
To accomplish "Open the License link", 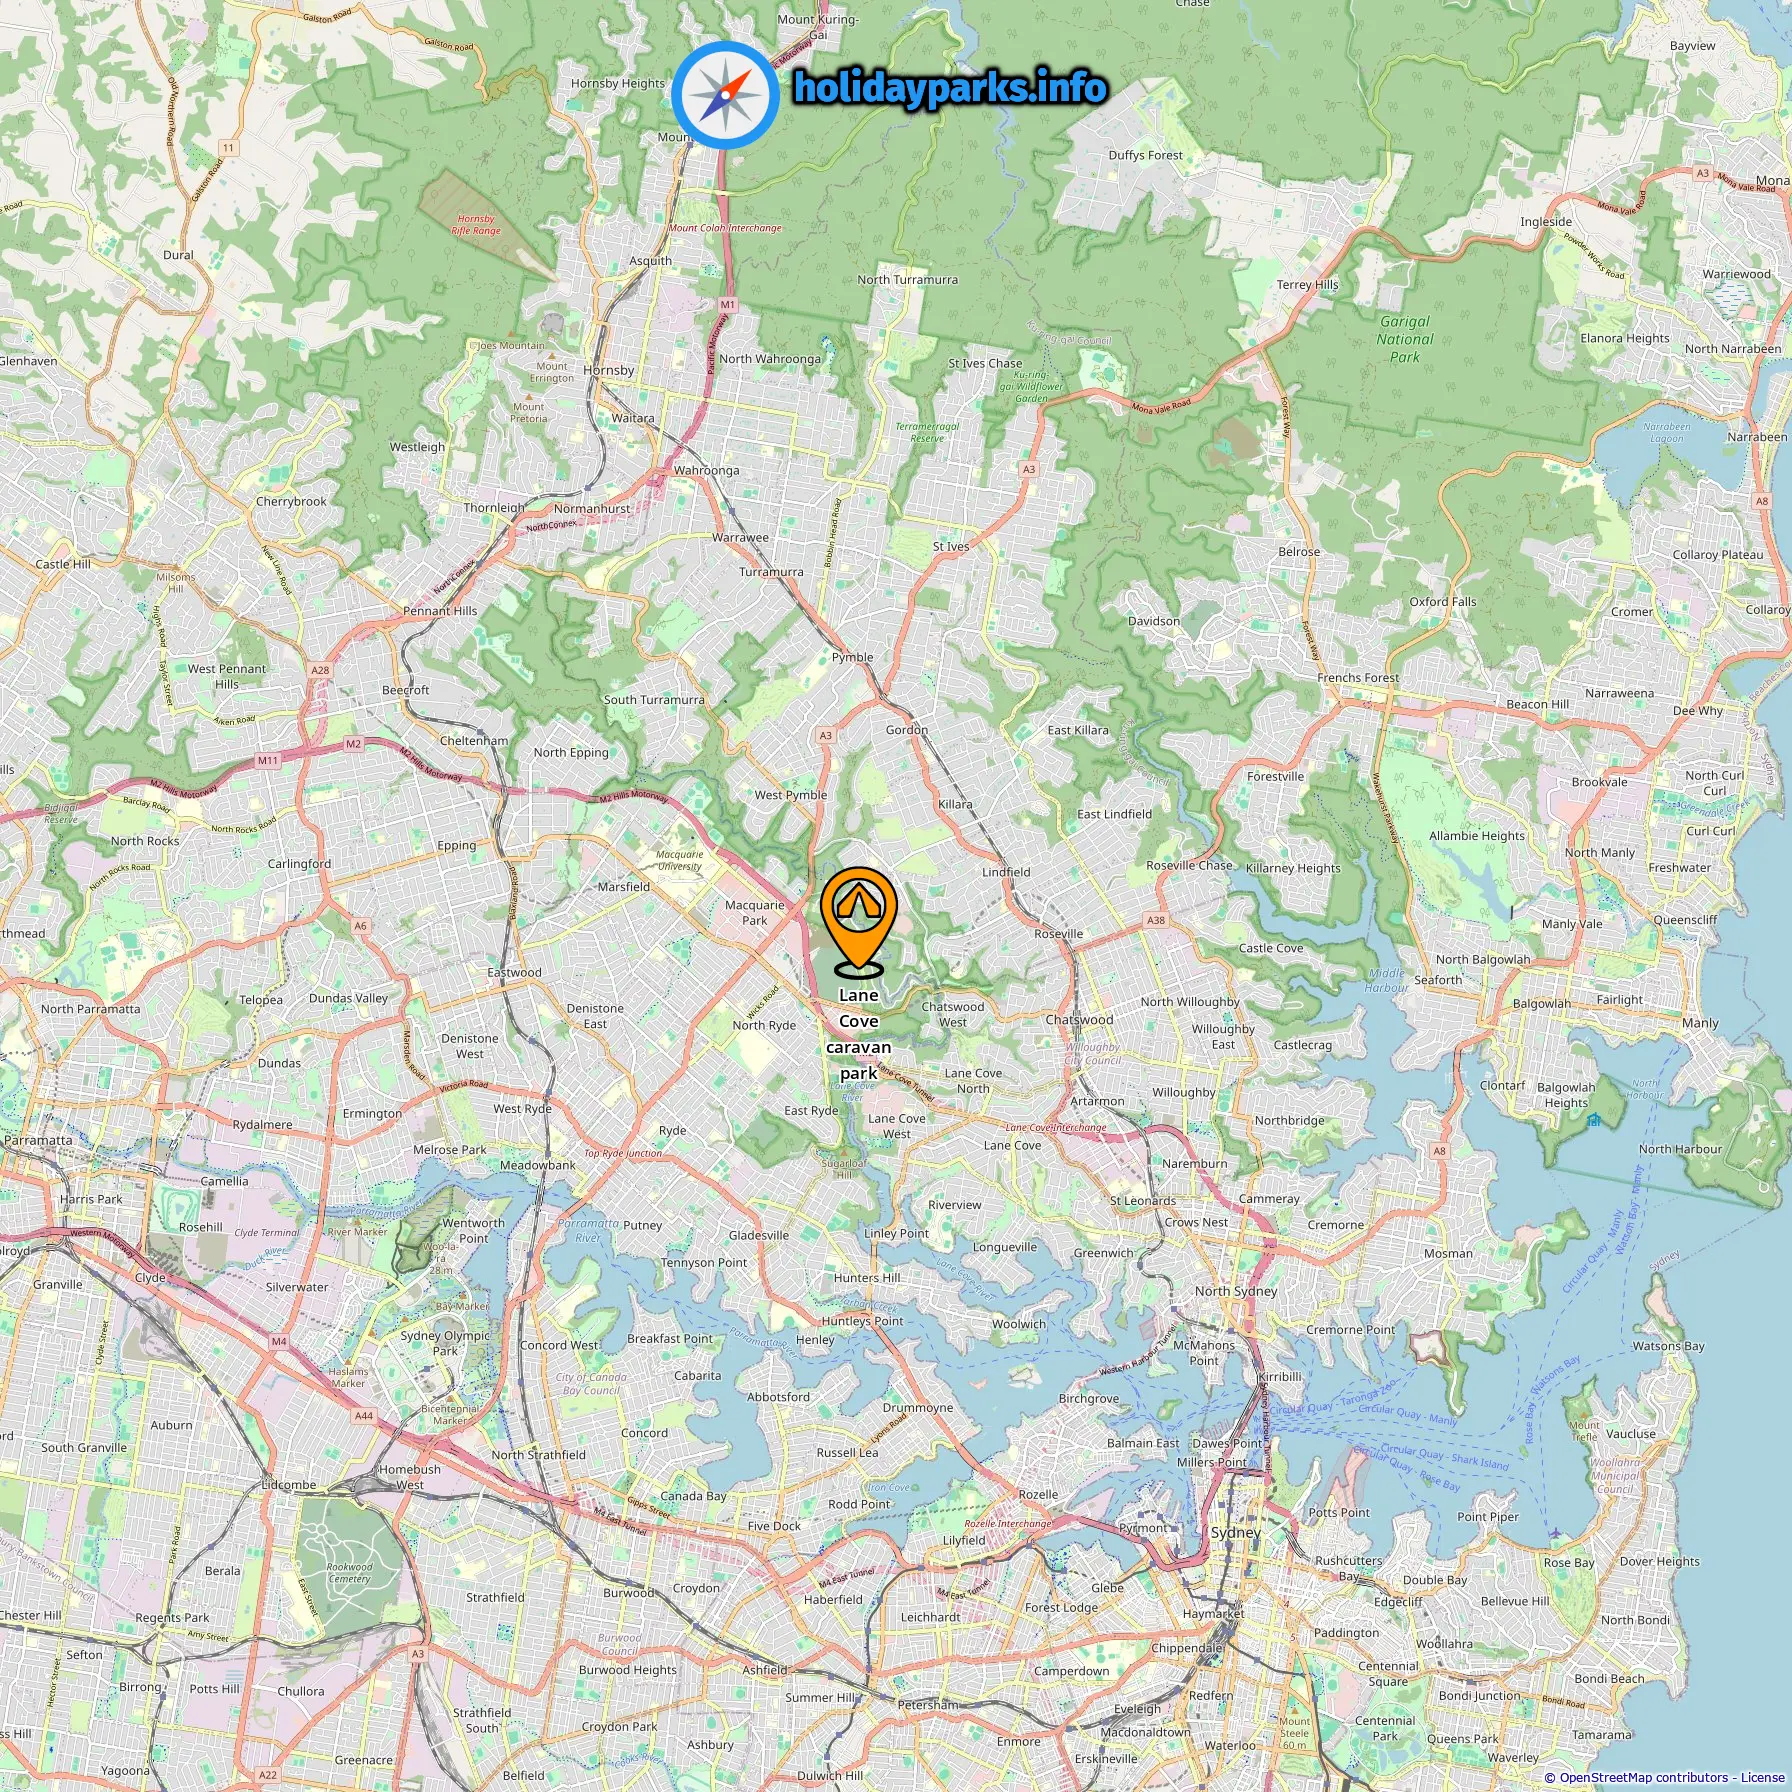I will coord(1761,1777).
